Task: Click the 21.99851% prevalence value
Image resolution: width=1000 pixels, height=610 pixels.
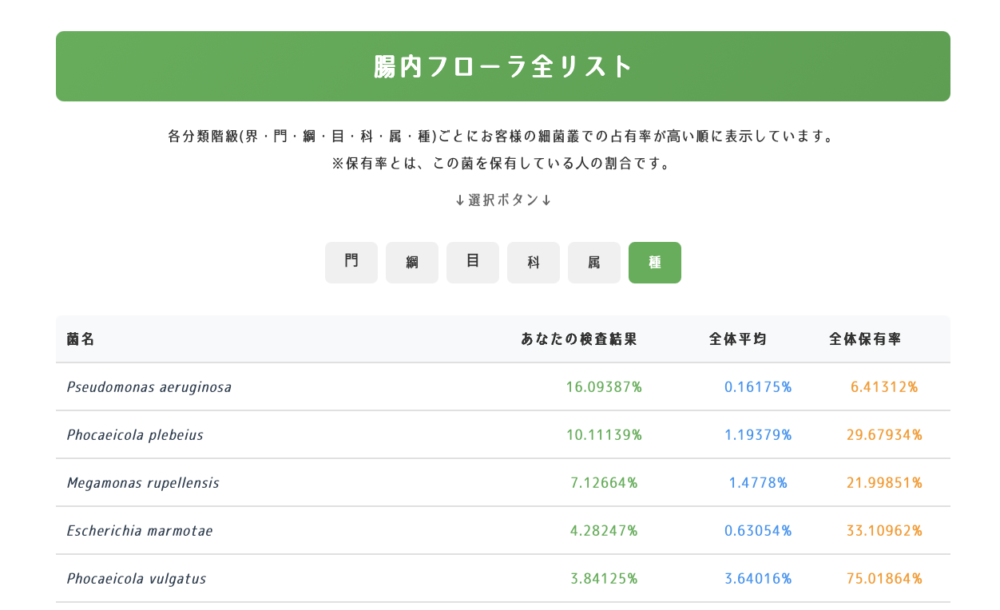Action: pyautogui.click(x=884, y=483)
